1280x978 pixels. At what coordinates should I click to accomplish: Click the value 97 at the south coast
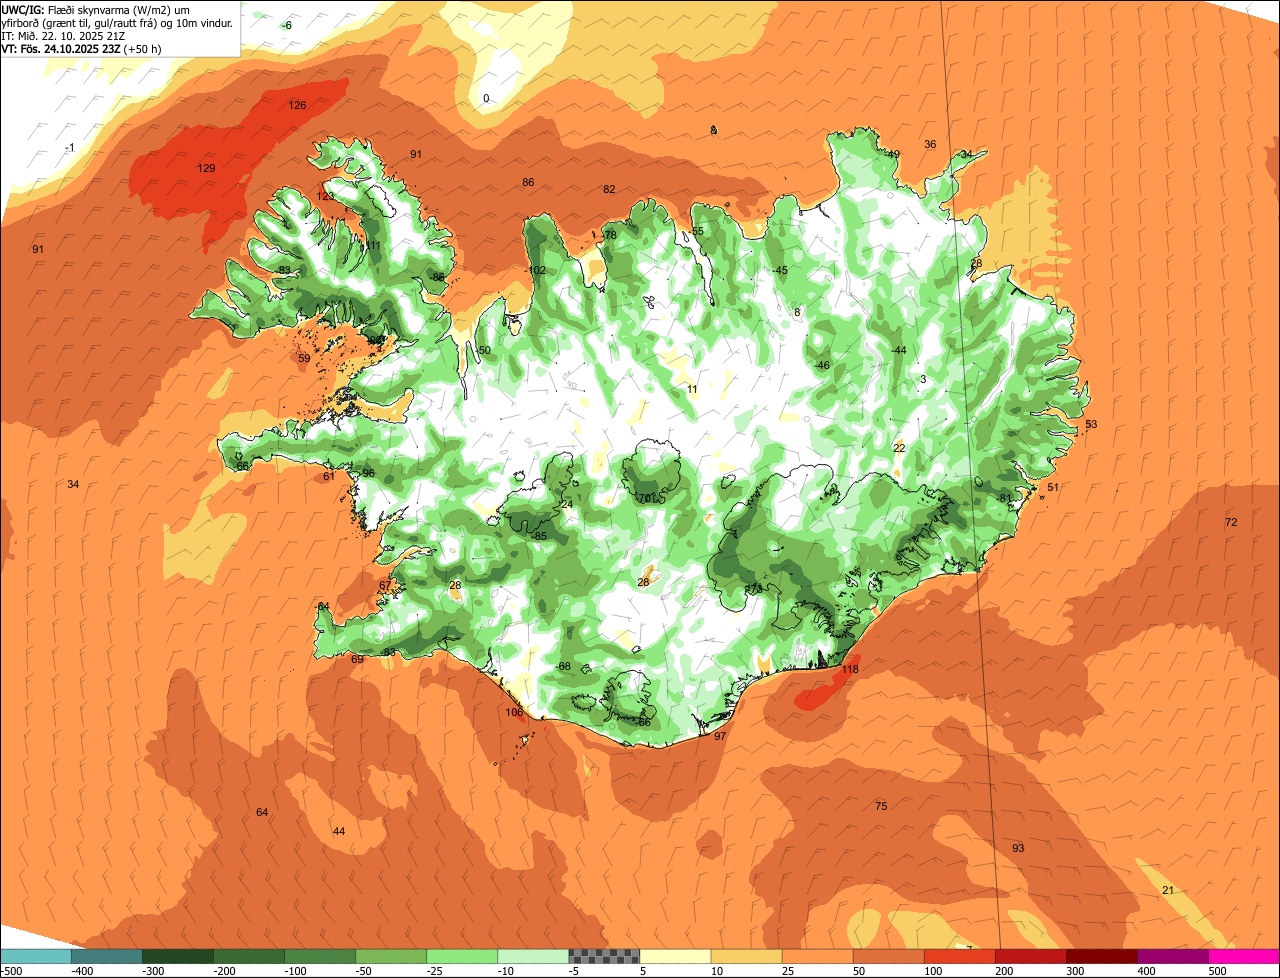pyautogui.click(x=720, y=736)
